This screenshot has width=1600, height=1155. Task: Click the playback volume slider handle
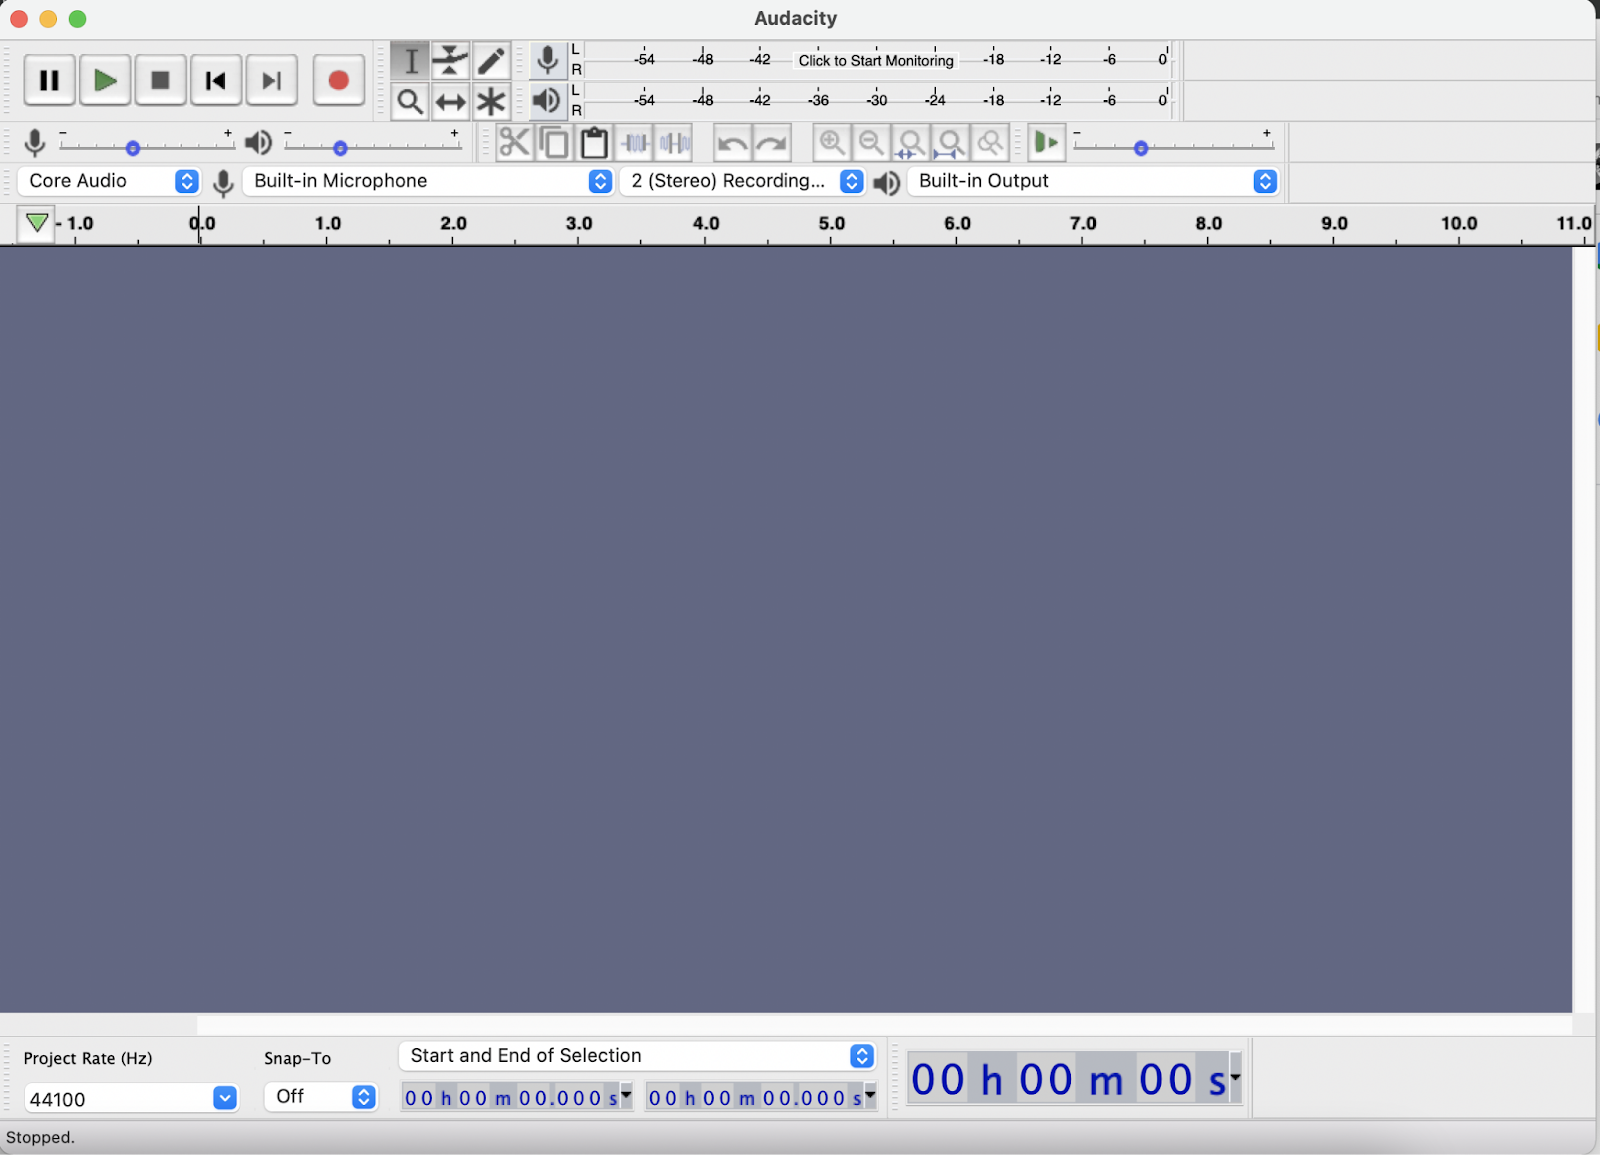(x=340, y=148)
